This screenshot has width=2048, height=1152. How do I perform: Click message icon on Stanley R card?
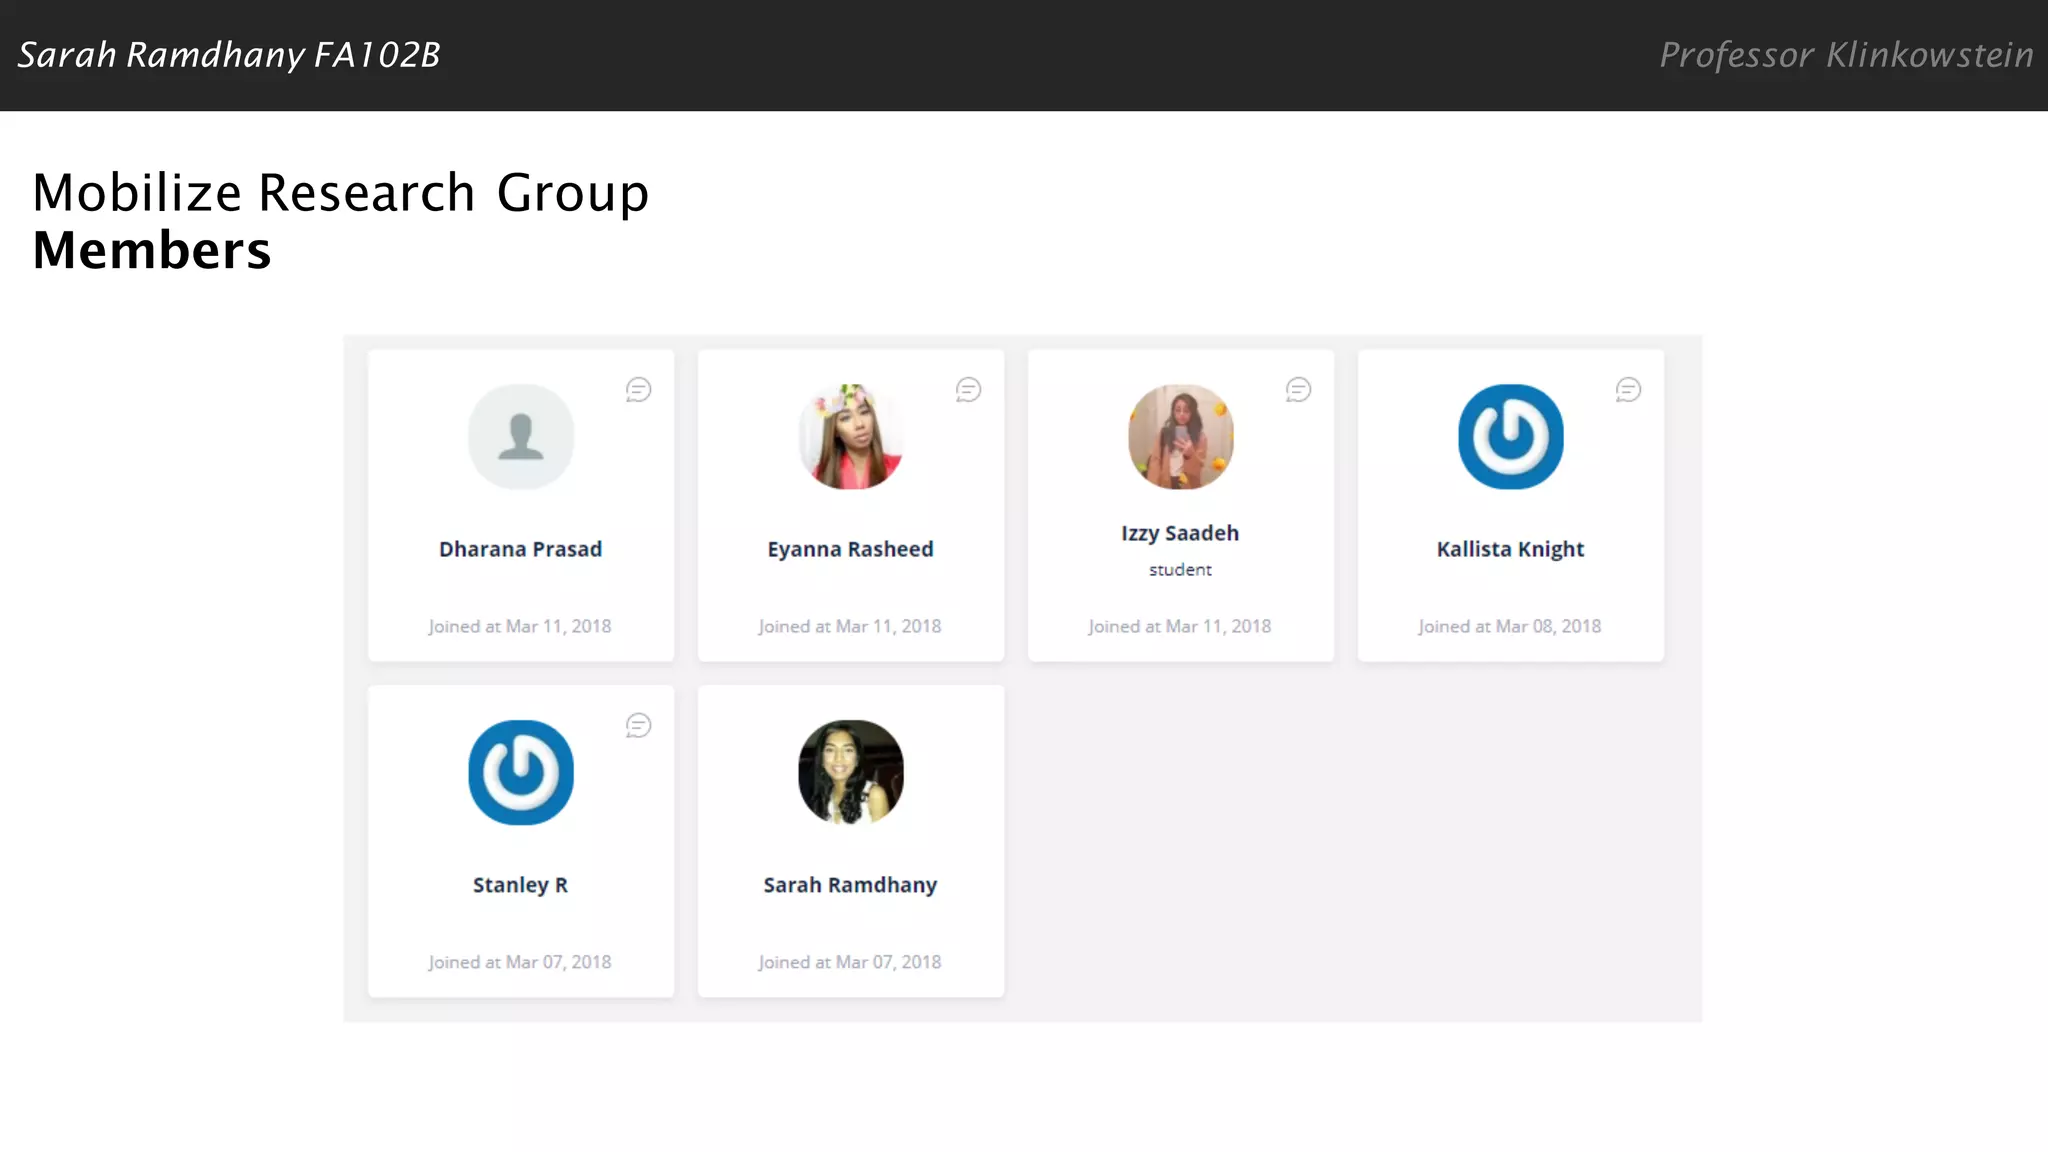(x=638, y=725)
